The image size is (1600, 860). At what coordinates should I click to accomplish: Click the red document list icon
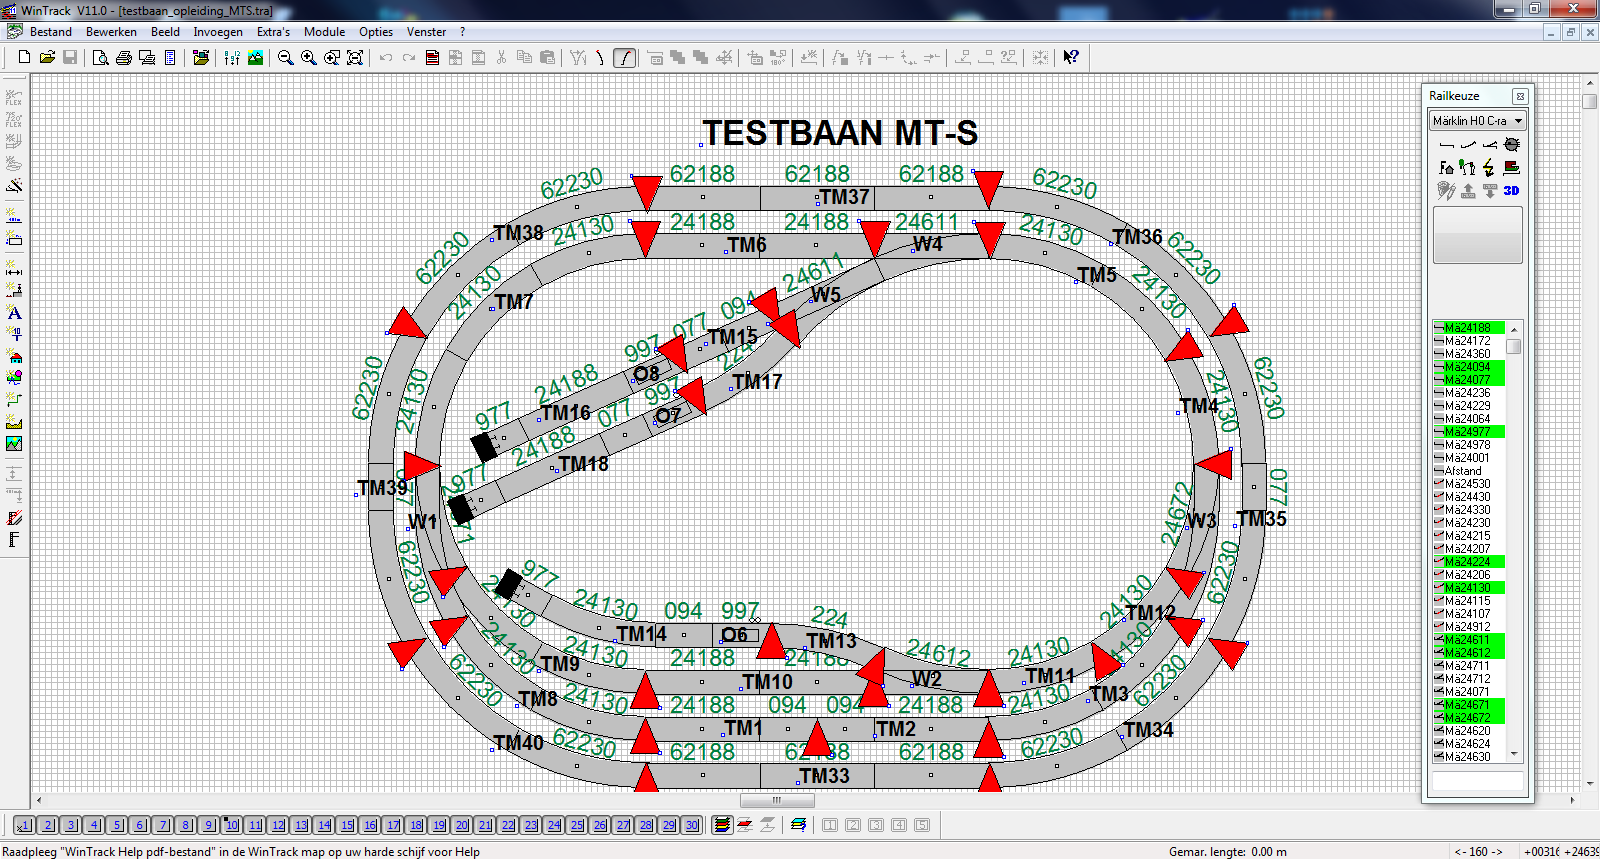[432, 58]
